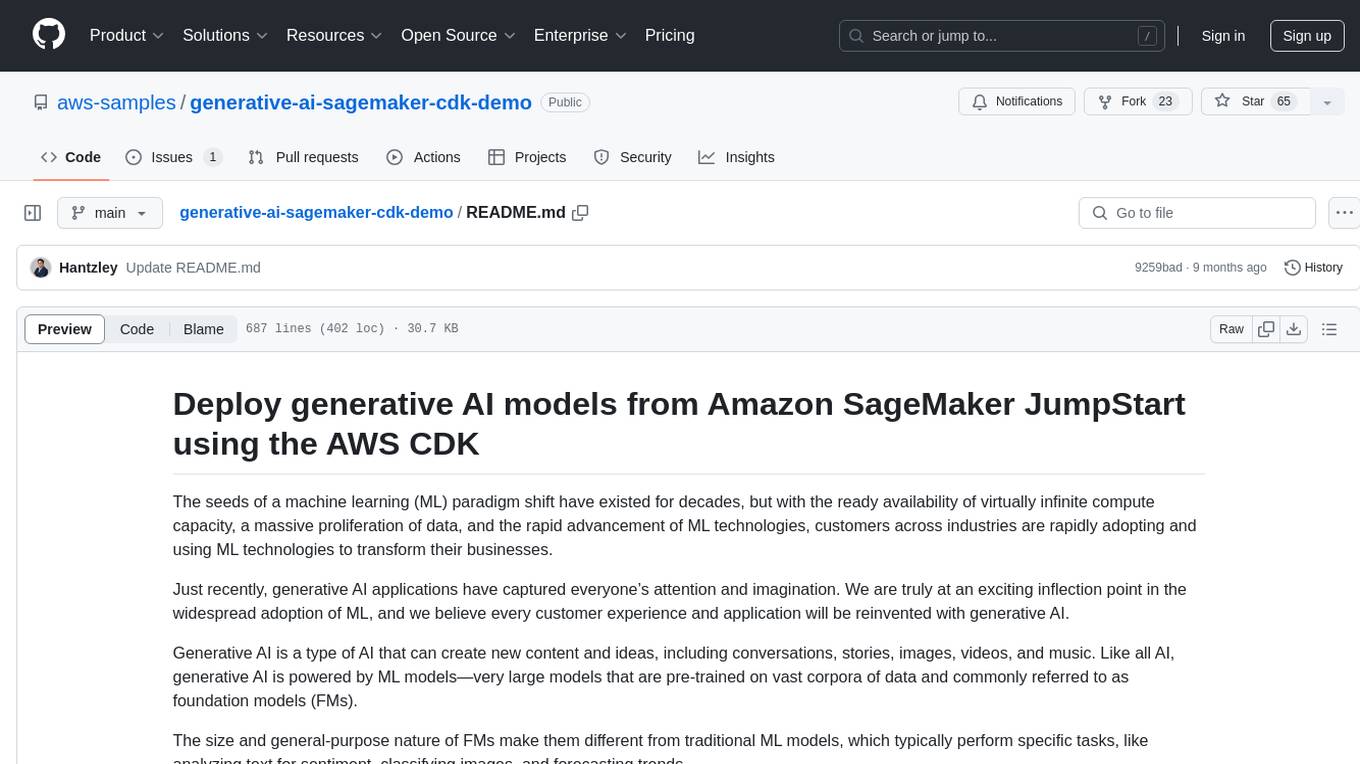Click the star count 65
The width and height of the screenshot is (1360, 764).
pos(1285,102)
